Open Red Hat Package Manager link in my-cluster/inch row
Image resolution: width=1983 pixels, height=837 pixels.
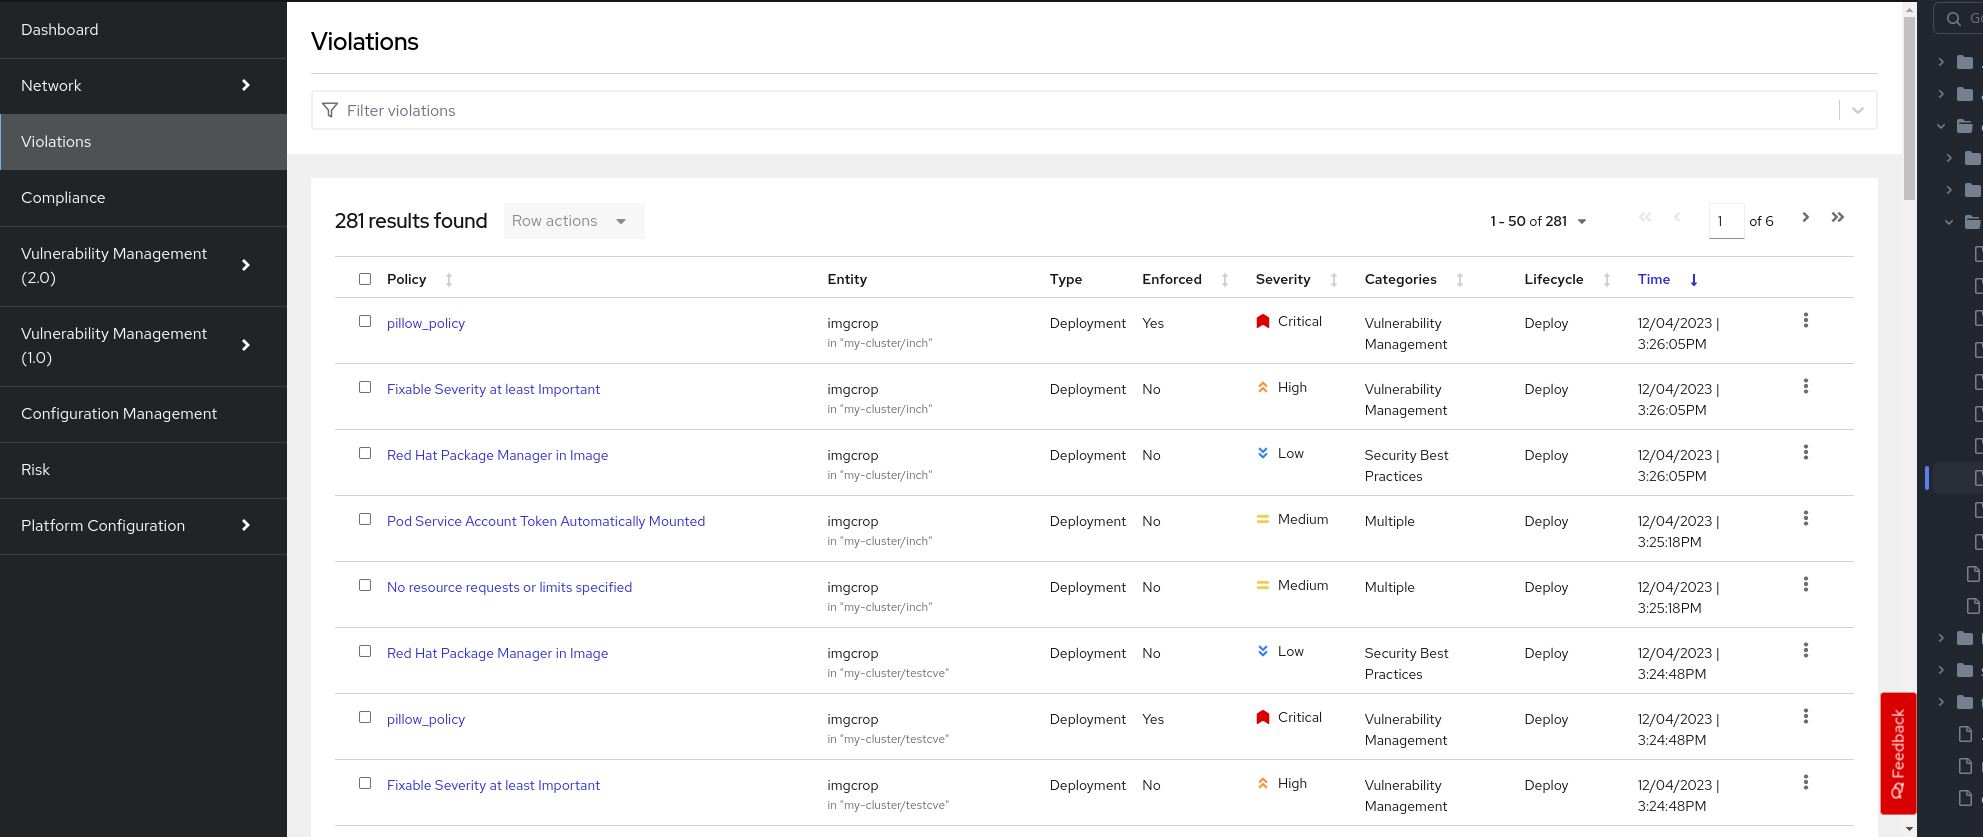point(497,455)
